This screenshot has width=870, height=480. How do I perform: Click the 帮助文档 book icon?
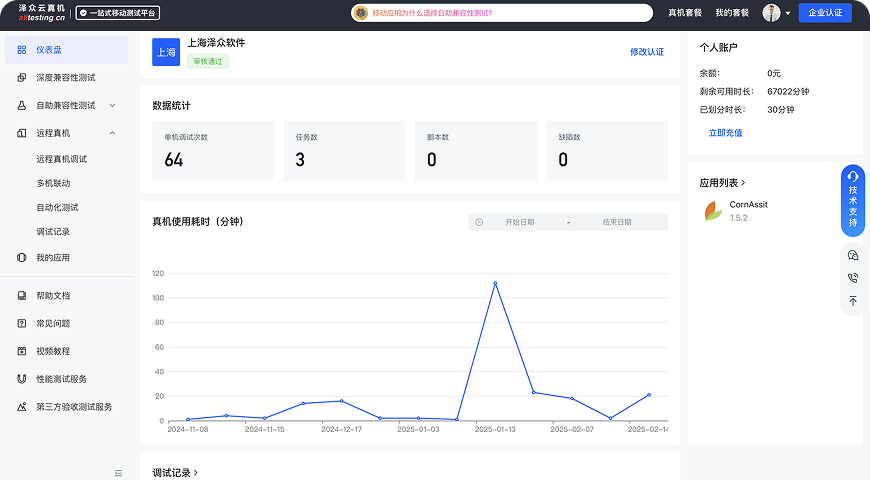22,296
